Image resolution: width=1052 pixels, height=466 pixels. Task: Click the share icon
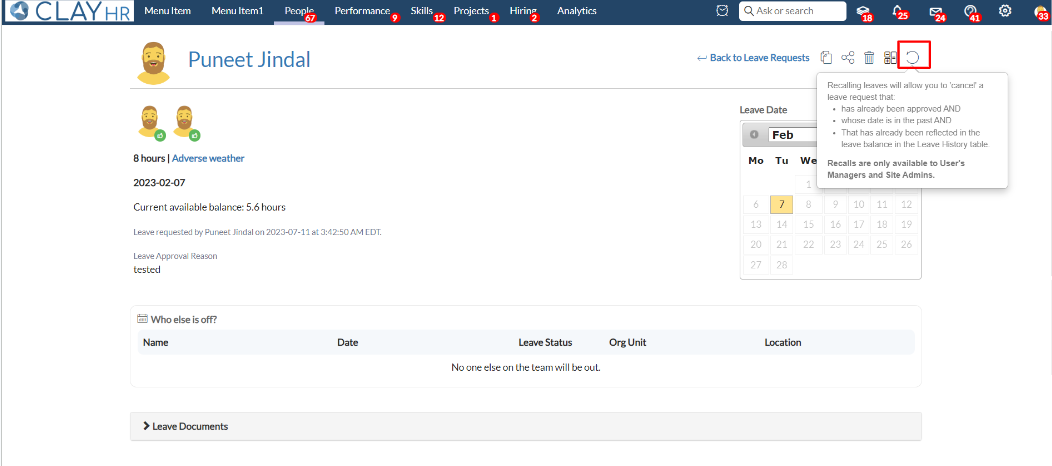point(848,58)
